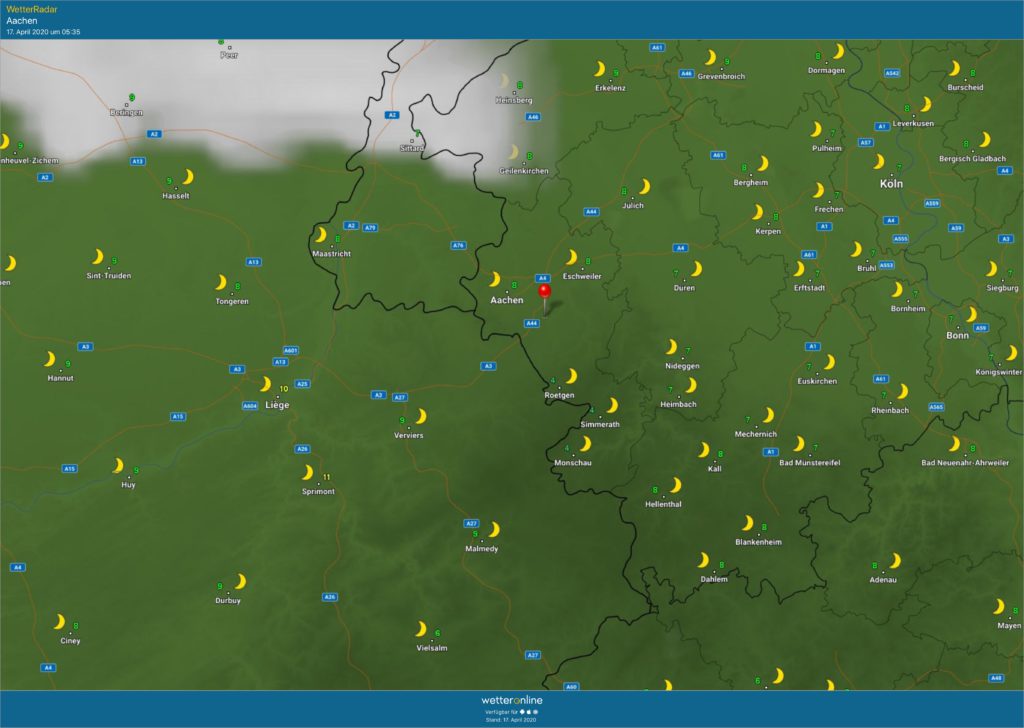Image resolution: width=1024 pixels, height=728 pixels.
Task: Click the moon icon at Blankenheim
Action: coord(748,523)
